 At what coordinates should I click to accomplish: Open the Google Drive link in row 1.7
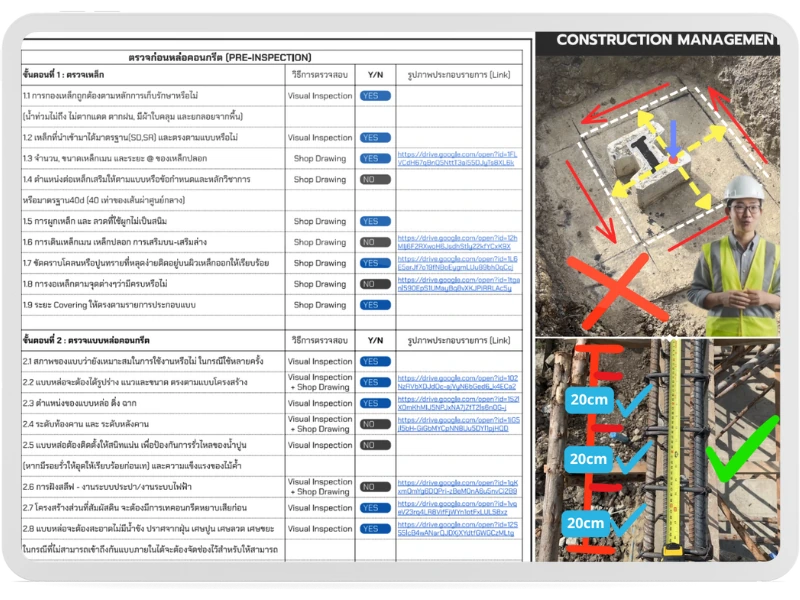coord(457,263)
